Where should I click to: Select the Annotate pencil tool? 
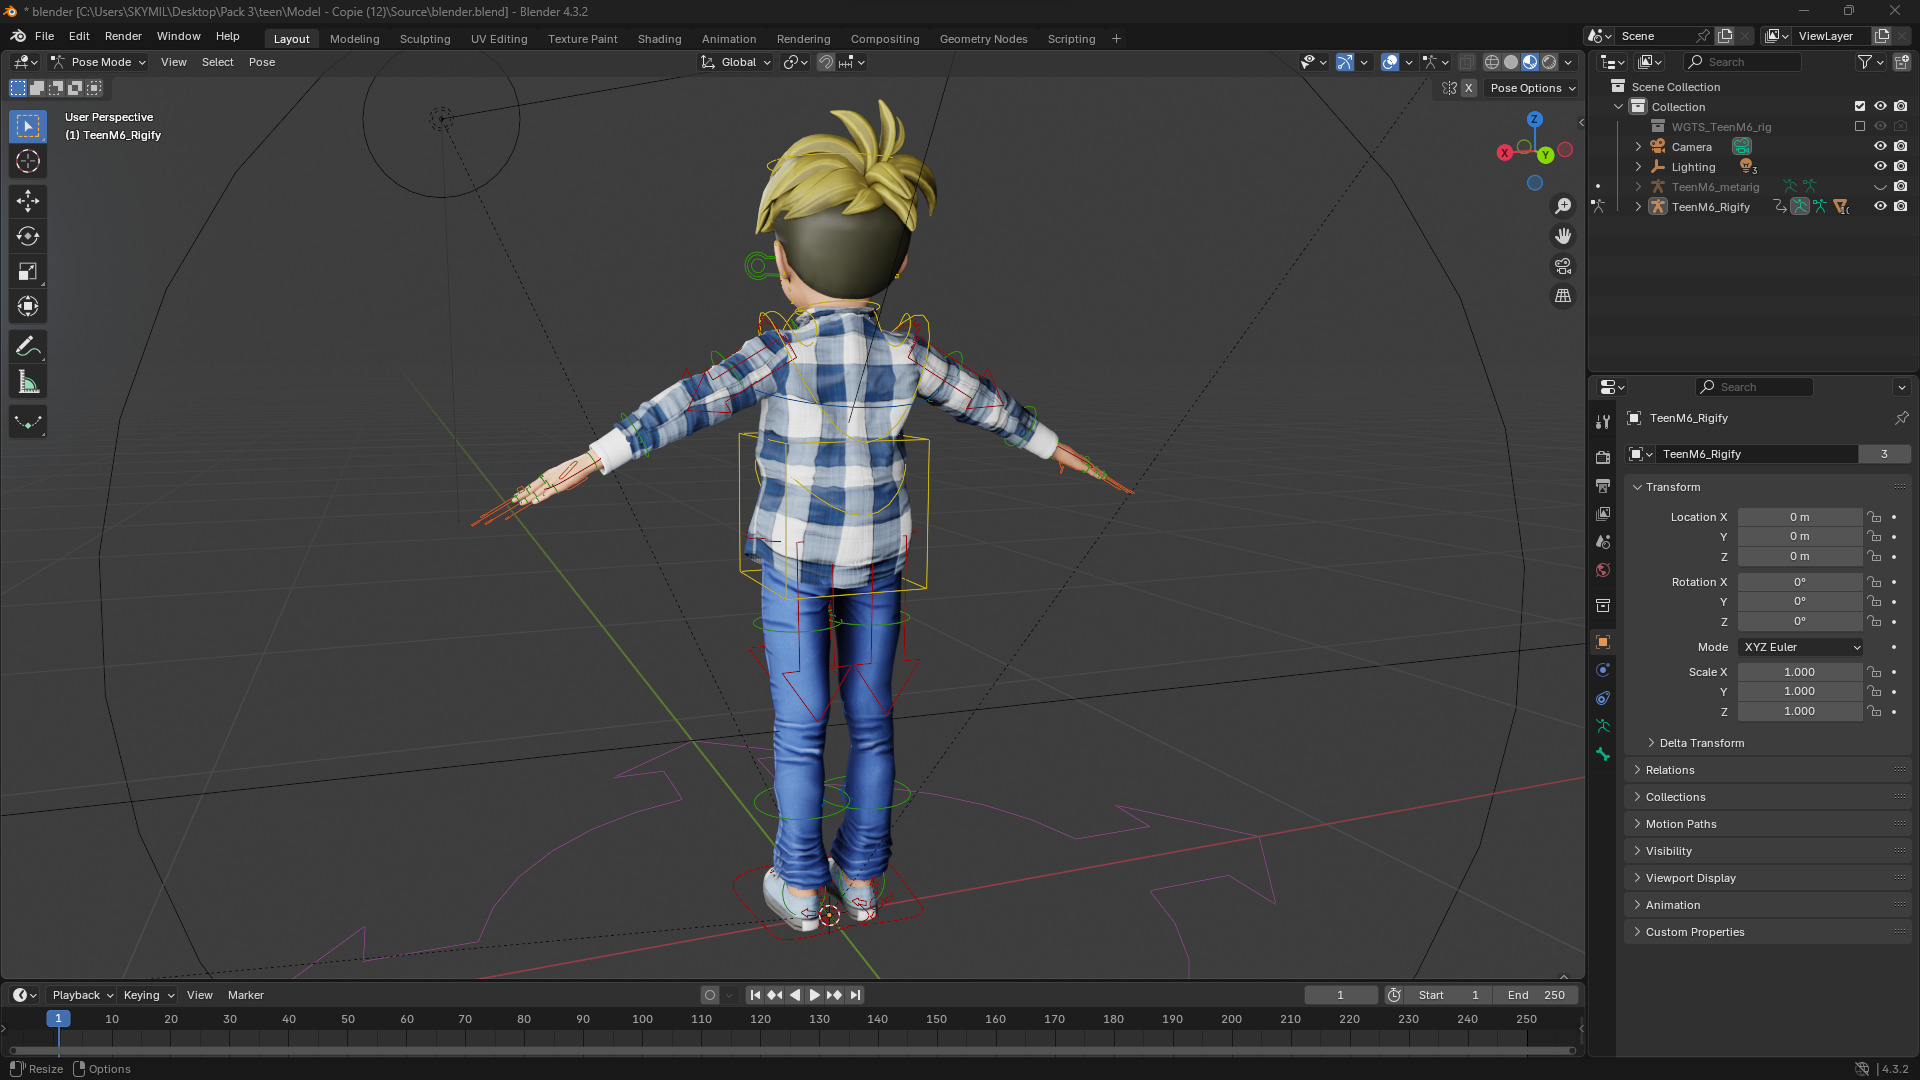click(x=28, y=347)
